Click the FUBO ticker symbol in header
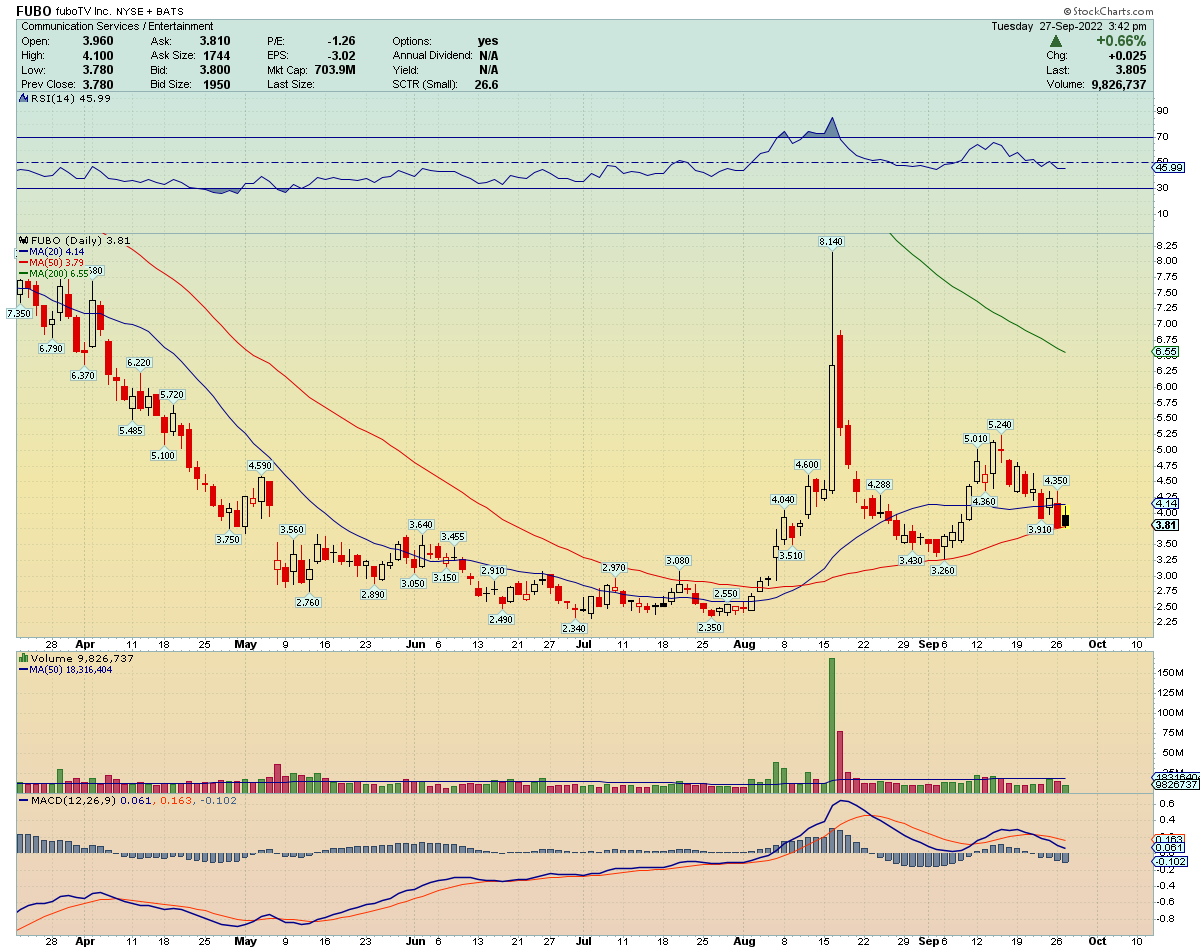 (x=36, y=10)
